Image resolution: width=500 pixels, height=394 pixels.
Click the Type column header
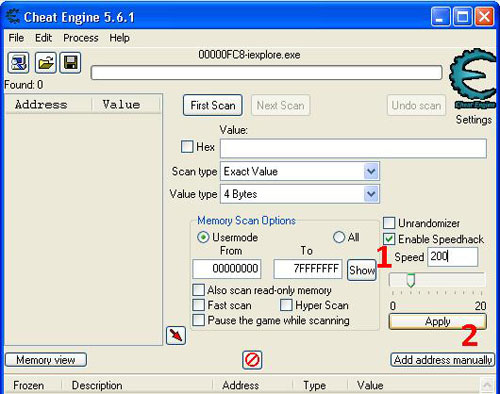320,385
